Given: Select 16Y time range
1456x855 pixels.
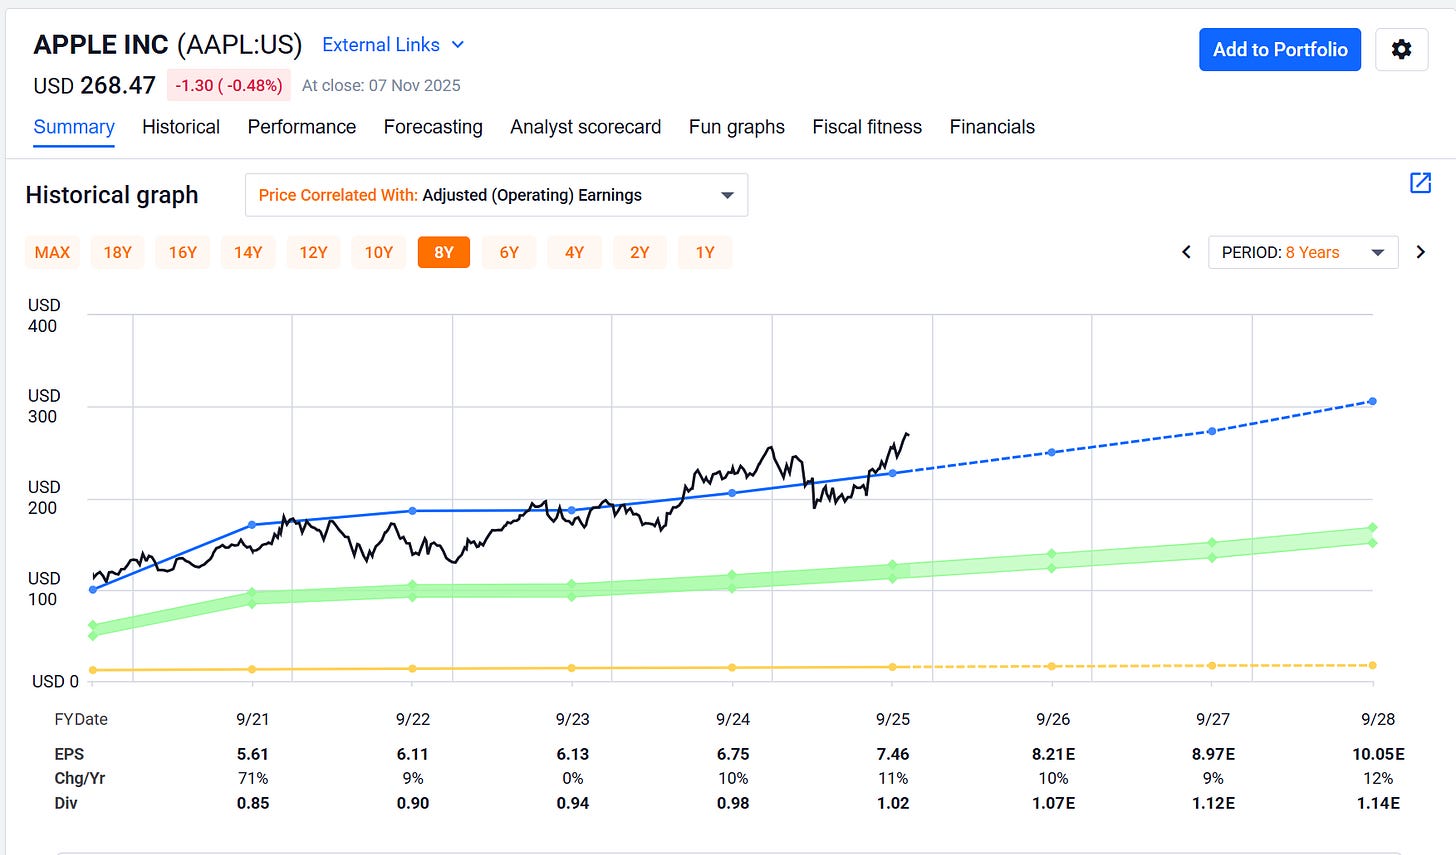Looking at the screenshot, I should pos(183,252).
